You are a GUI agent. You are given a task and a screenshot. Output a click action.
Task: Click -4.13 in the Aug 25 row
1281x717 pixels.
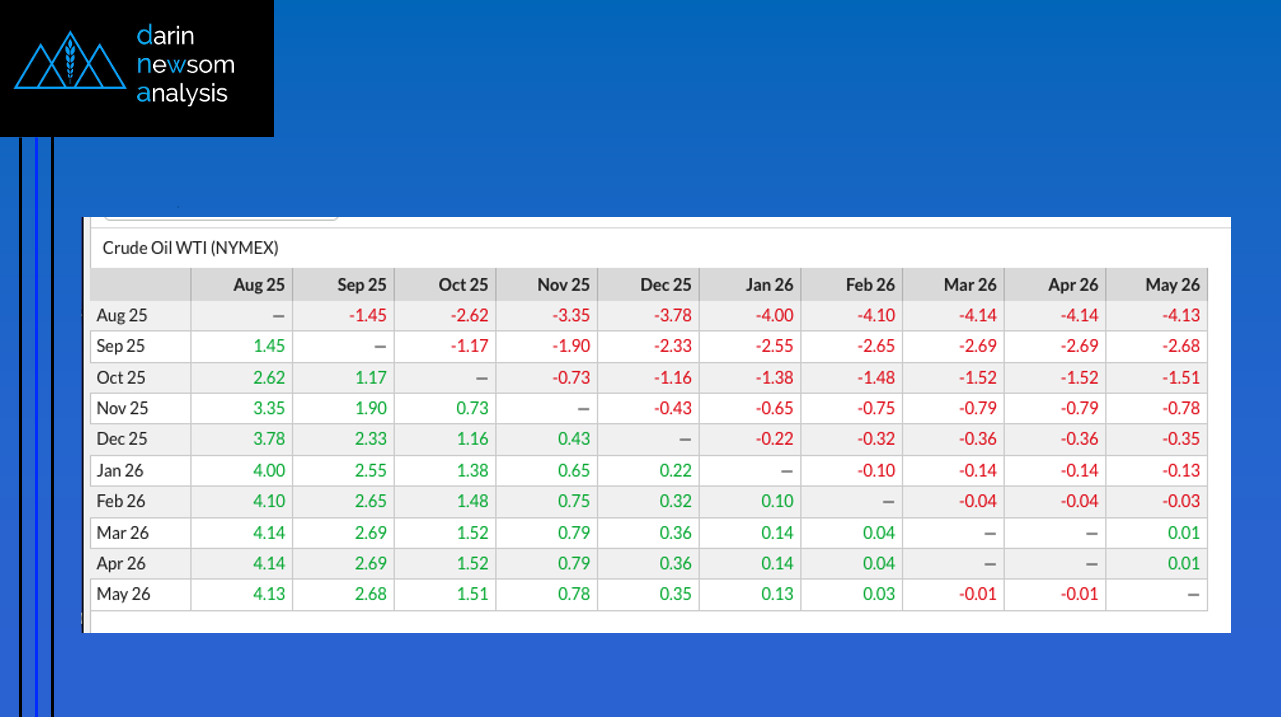(x=1179, y=316)
